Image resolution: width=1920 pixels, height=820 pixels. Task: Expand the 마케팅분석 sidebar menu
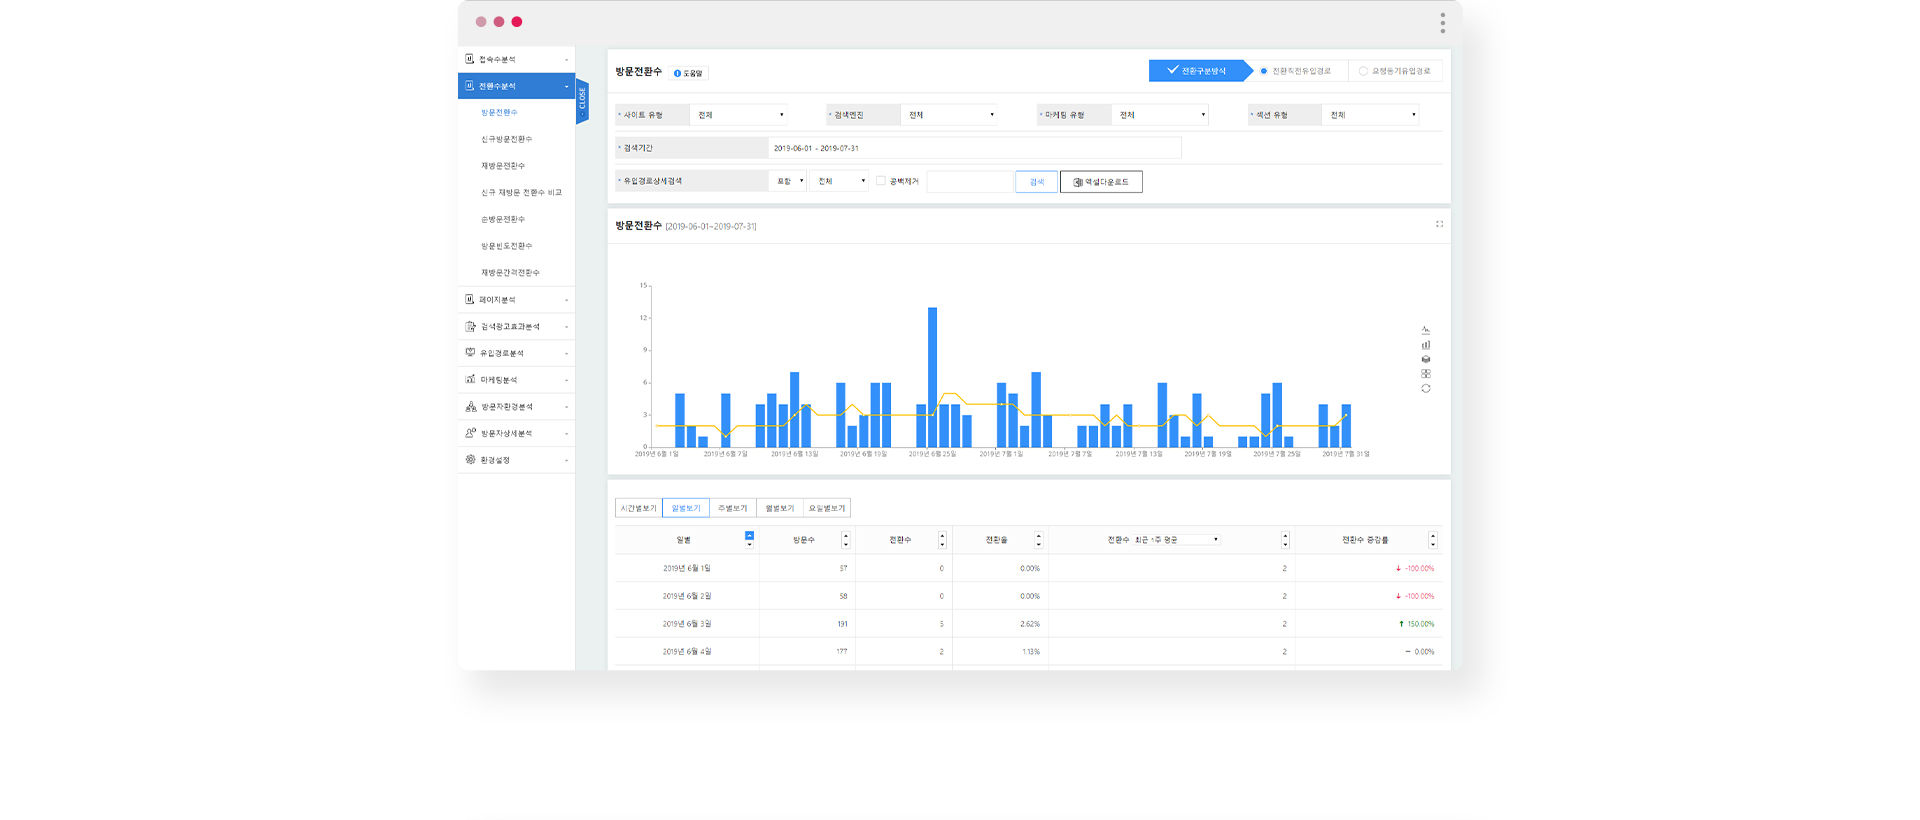[x=517, y=380]
